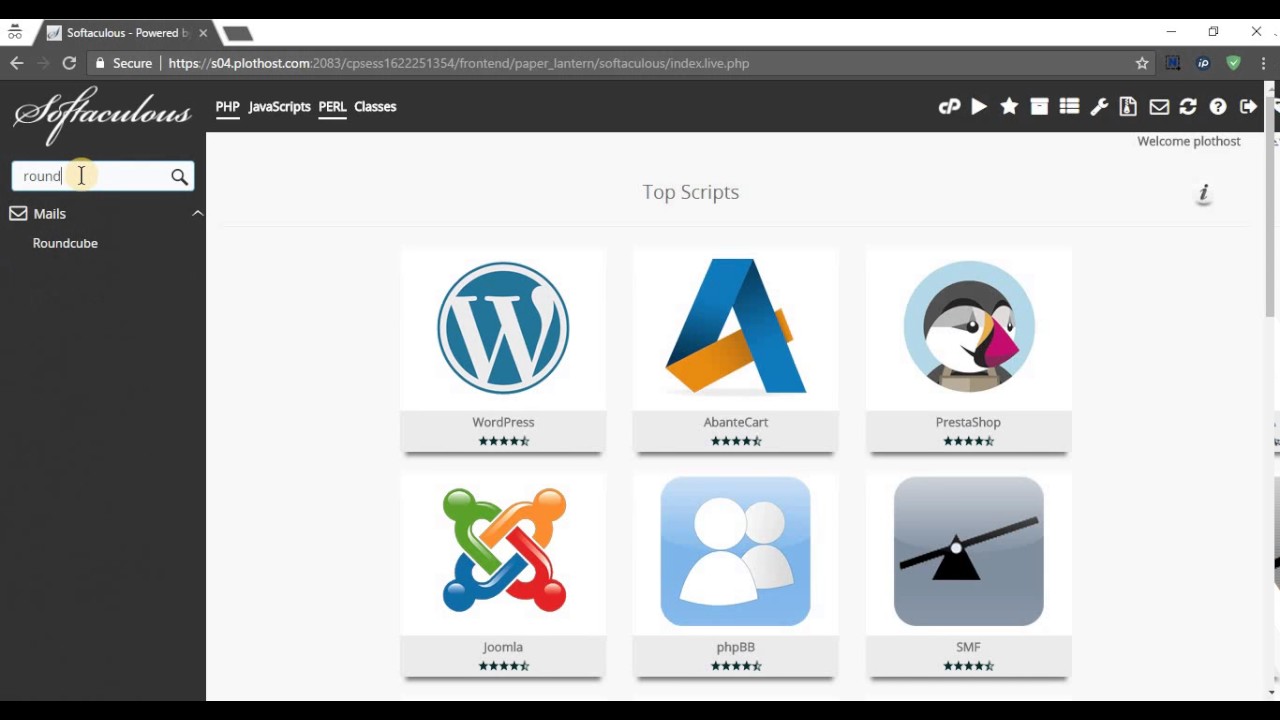This screenshot has width=1280, height=720.
Task: Open the wrench settings icon
Action: pyautogui.click(x=1099, y=107)
